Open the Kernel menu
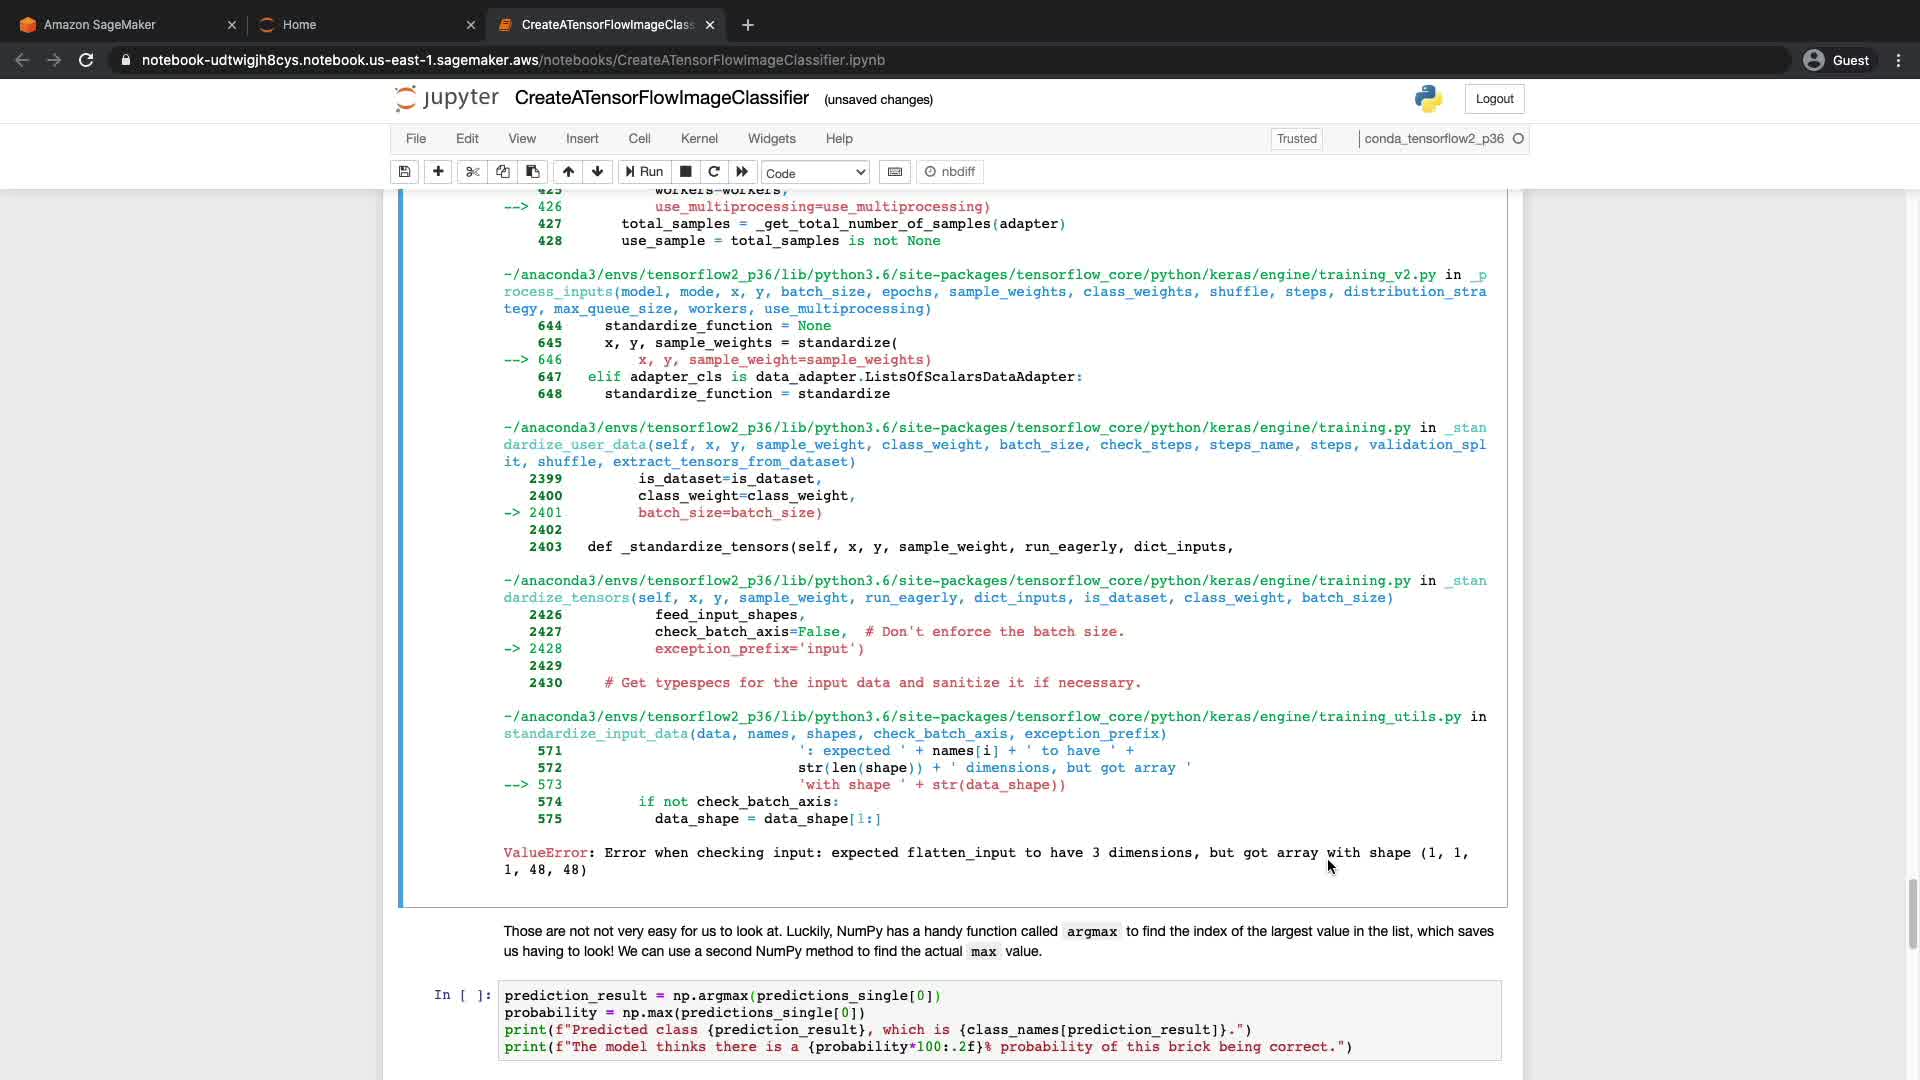Viewport: 1920px width, 1080px height. [x=699, y=139]
